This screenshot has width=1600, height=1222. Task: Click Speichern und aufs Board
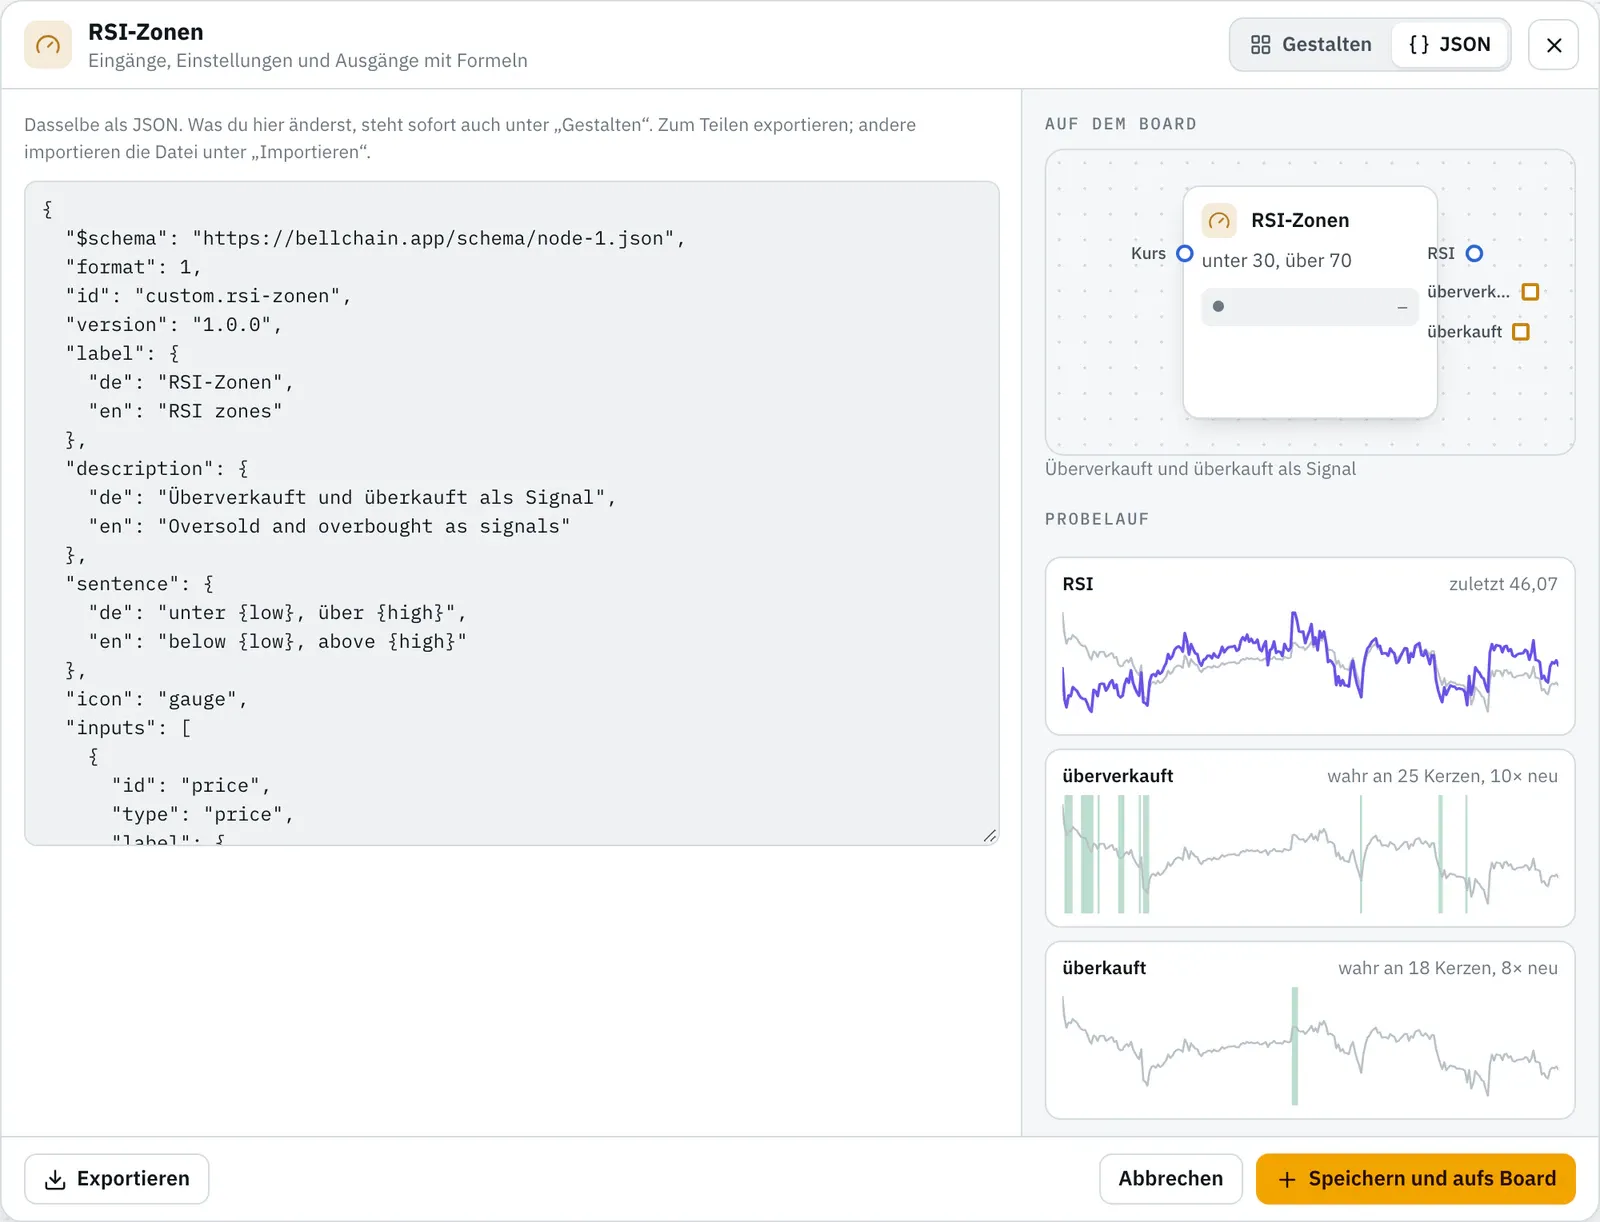click(x=1416, y=1179)
